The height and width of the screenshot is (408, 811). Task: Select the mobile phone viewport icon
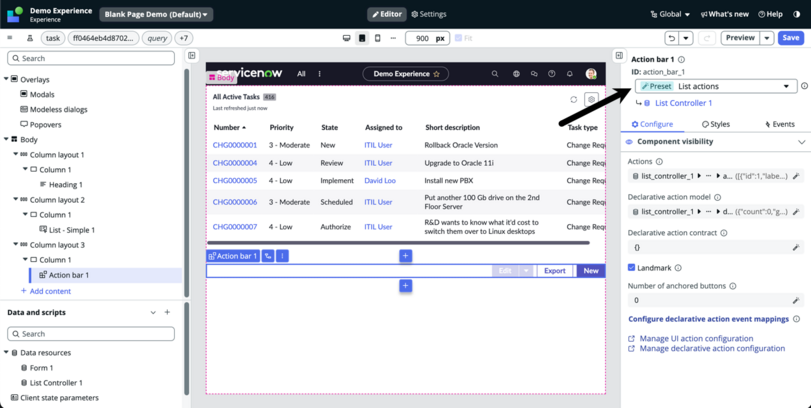coord(378,38)
